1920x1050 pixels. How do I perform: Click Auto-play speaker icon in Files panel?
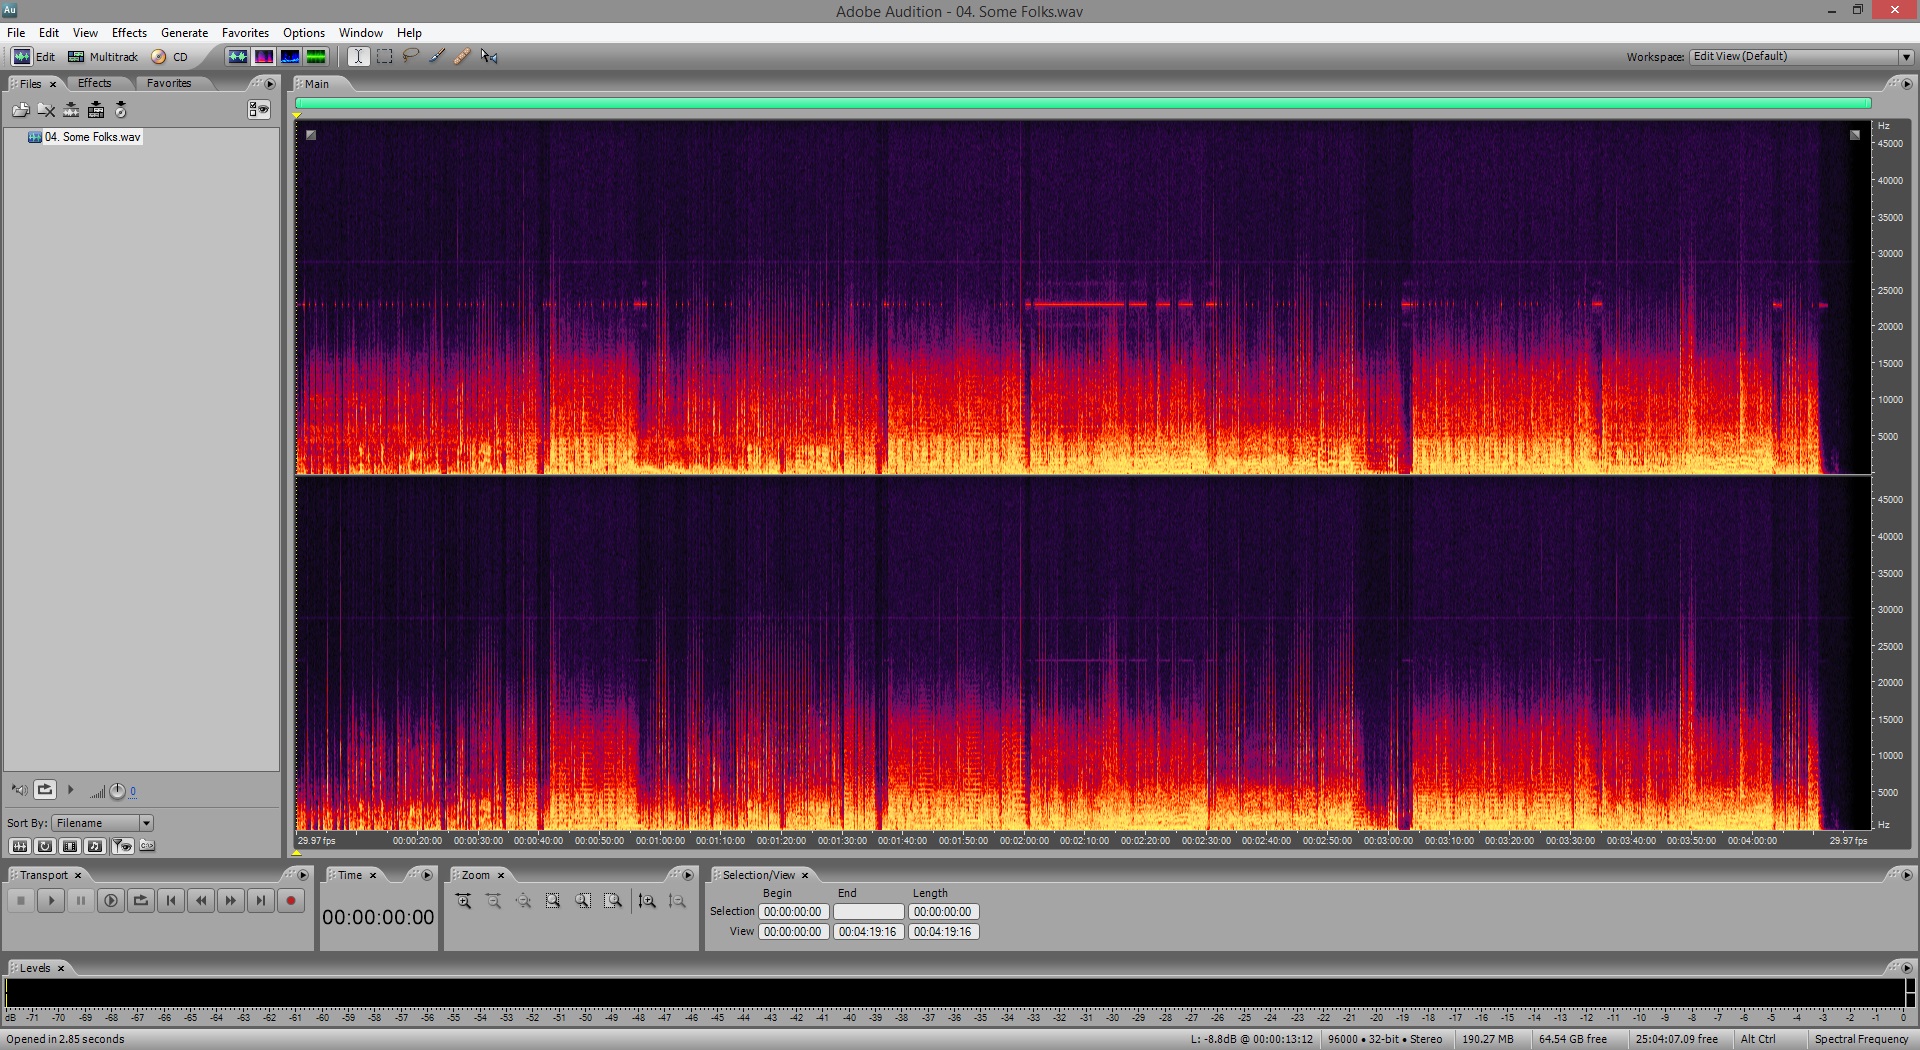pyautogui.click(x=19, y=790)
